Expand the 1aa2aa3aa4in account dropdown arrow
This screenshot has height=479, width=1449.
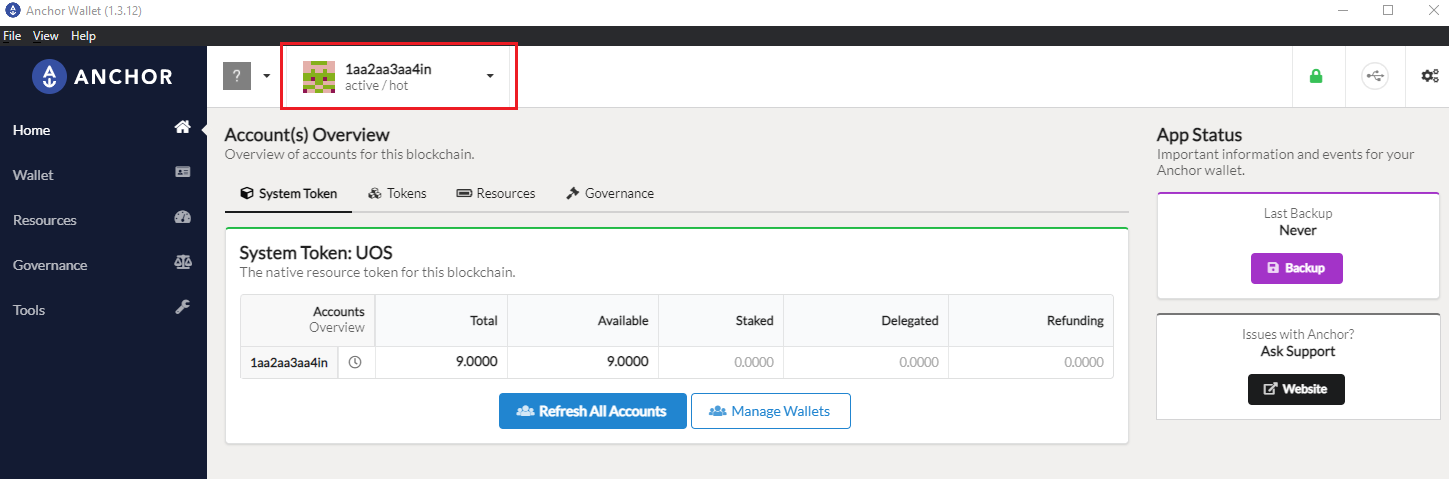click(x=490, y=76)
